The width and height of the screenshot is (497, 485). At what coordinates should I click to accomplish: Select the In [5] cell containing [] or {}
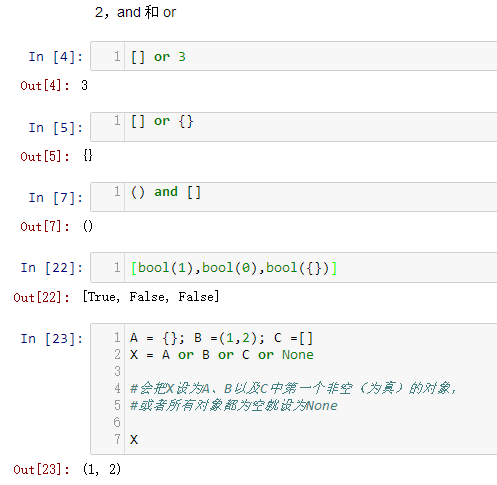click(294, 127)
